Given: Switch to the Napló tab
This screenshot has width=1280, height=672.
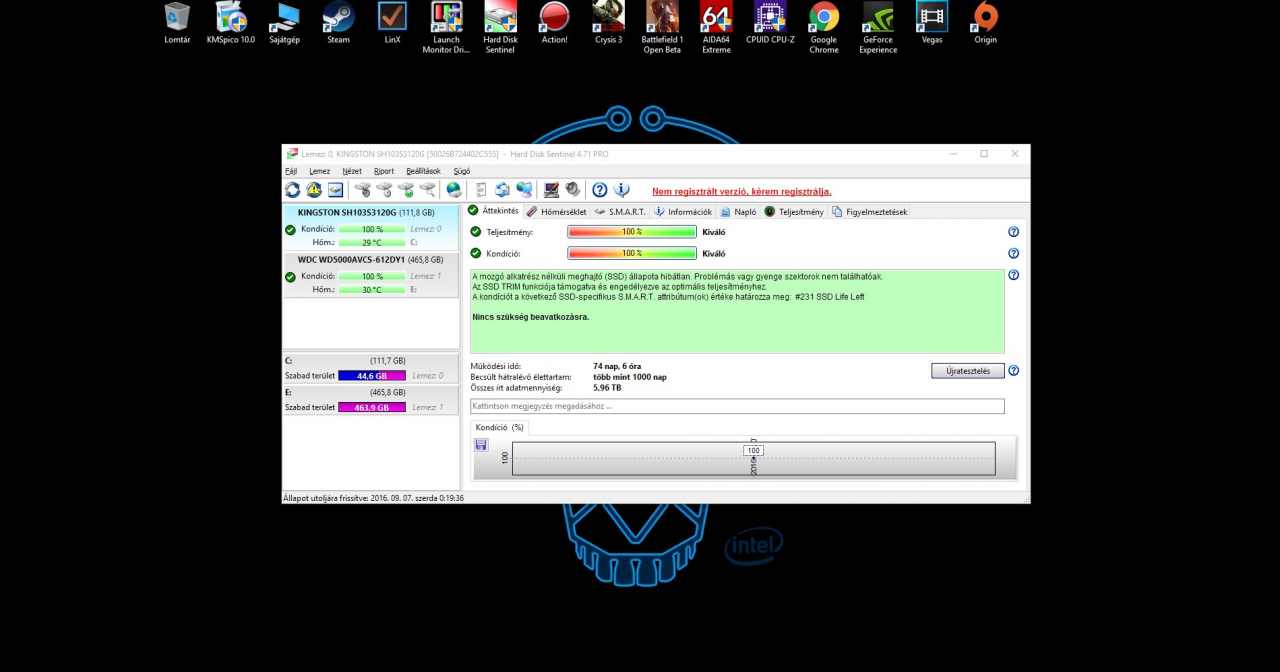Looking at the screenshot, I should pos(739,212).
